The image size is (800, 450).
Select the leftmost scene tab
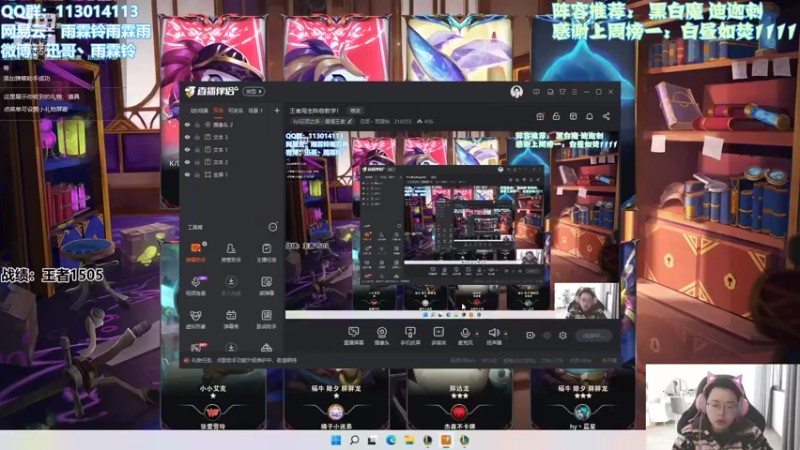coord(199,110)
